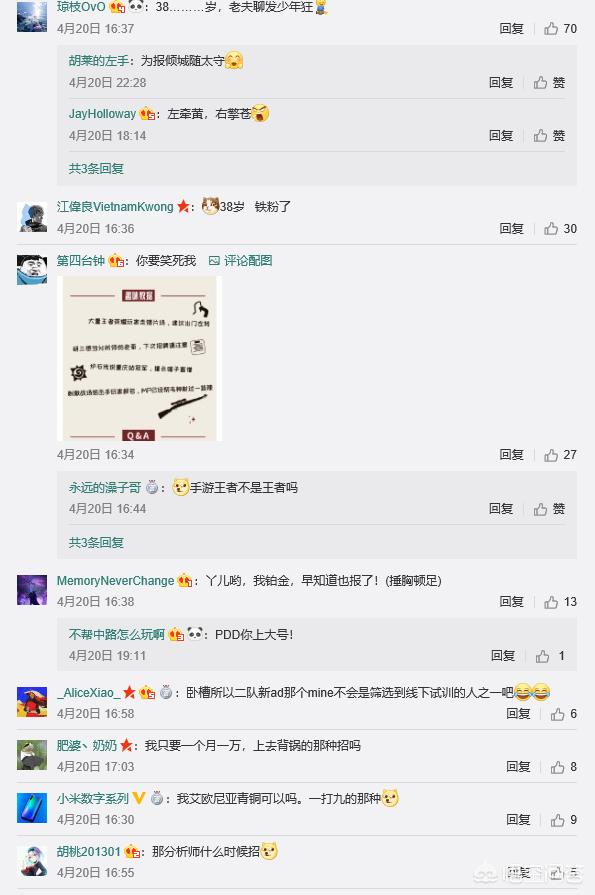Screen dimensions: 595x895
Task: Reply to MemoryNeverChange's comment
Action: [512, 602]
